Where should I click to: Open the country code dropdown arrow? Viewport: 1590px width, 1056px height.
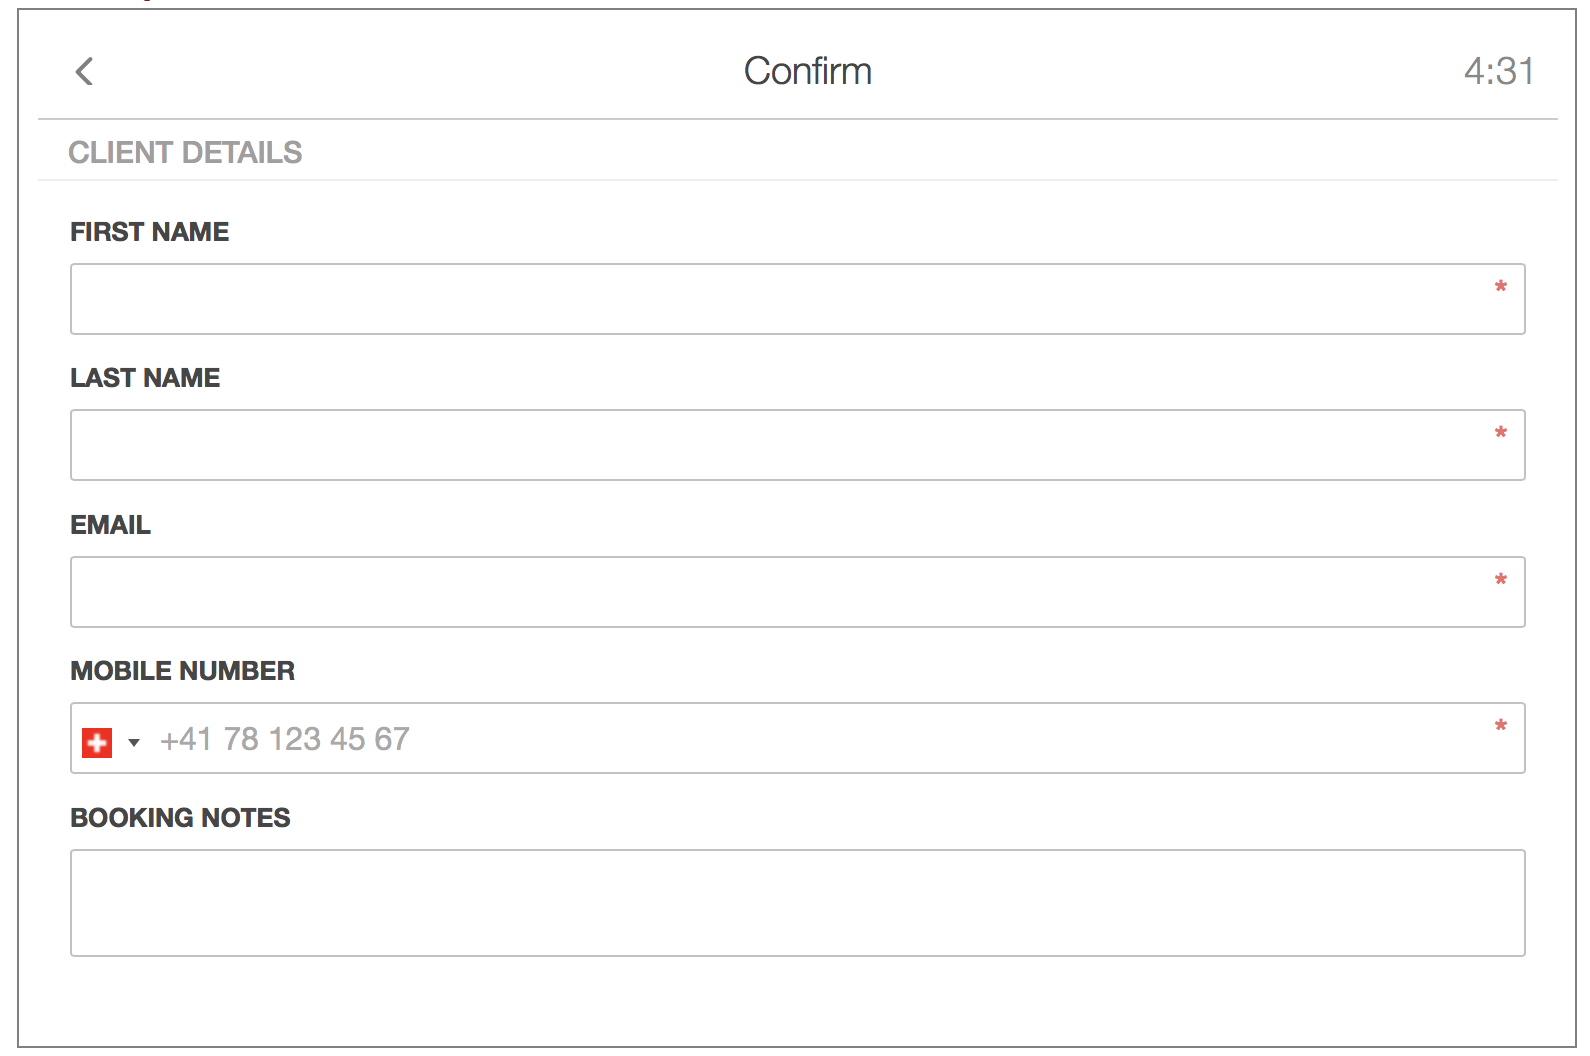click(134, 742)
